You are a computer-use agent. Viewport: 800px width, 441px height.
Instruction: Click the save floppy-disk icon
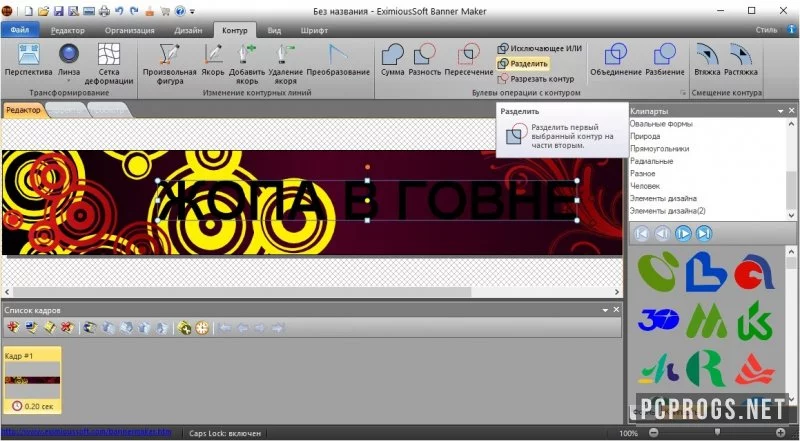point(58,11)
